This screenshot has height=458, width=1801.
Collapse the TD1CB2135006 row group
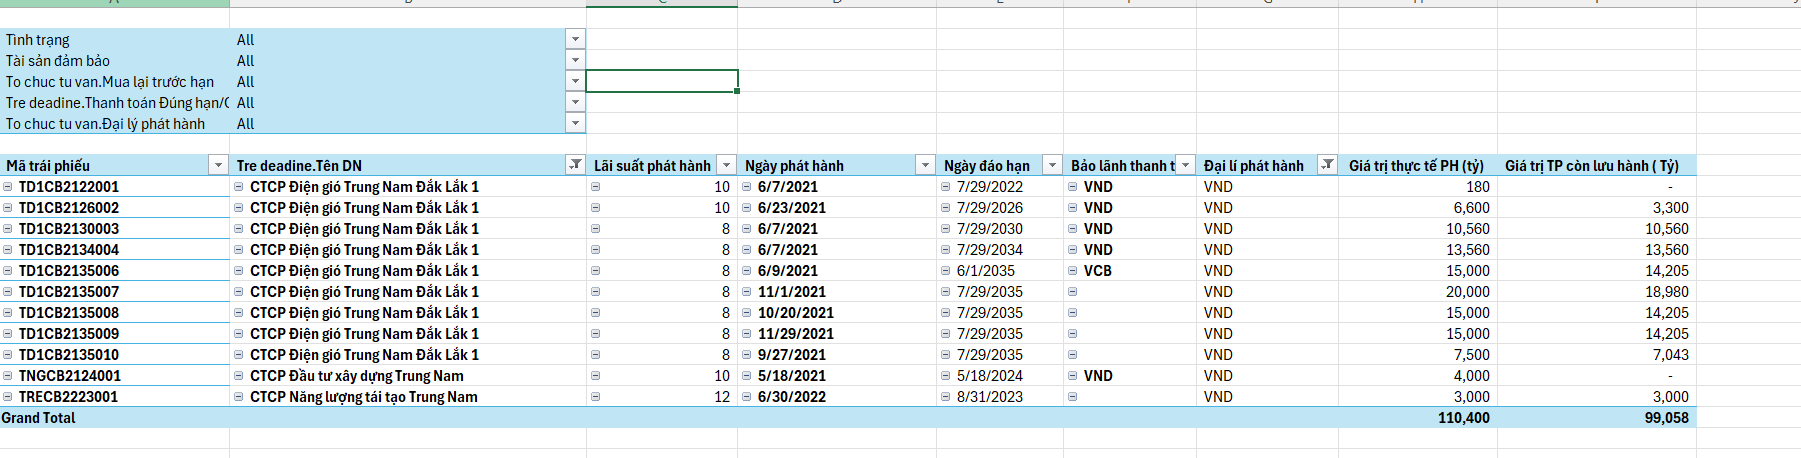coord(8,271)
